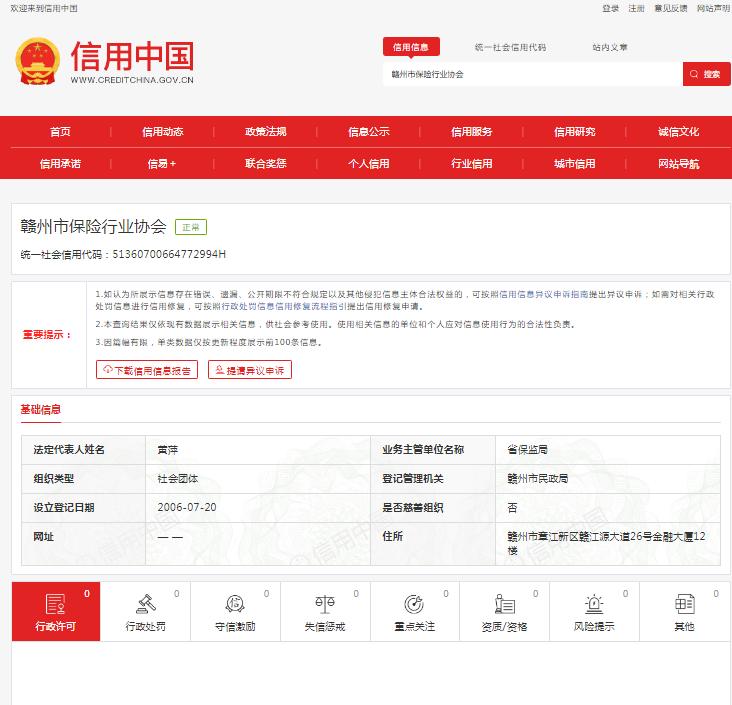Click the 2006-07-20 registration date value
This screenshot has height=705, width=732.
pos(187,507)
